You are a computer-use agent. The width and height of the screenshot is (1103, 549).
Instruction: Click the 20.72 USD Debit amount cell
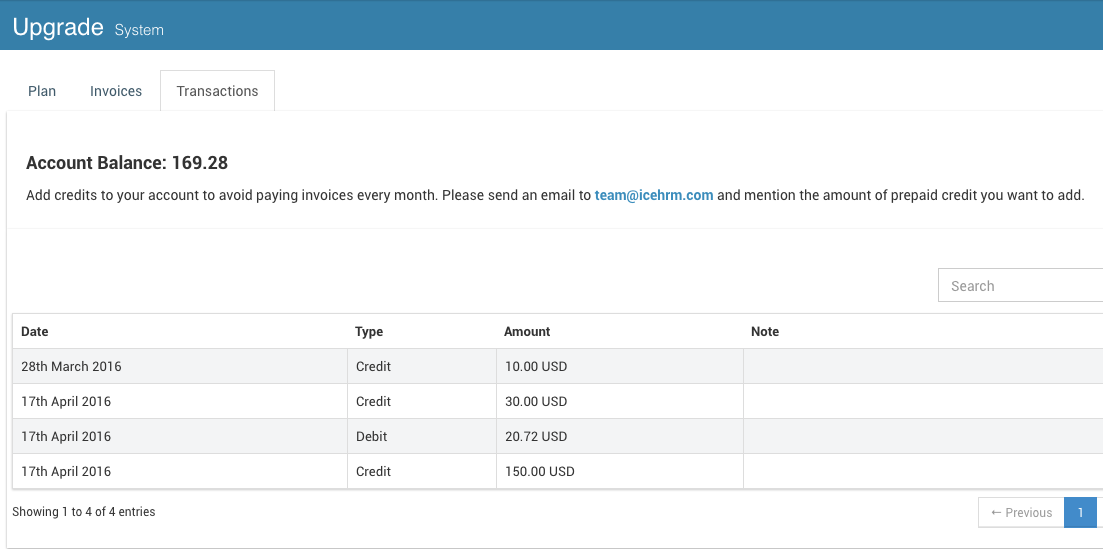click(620, 436)
